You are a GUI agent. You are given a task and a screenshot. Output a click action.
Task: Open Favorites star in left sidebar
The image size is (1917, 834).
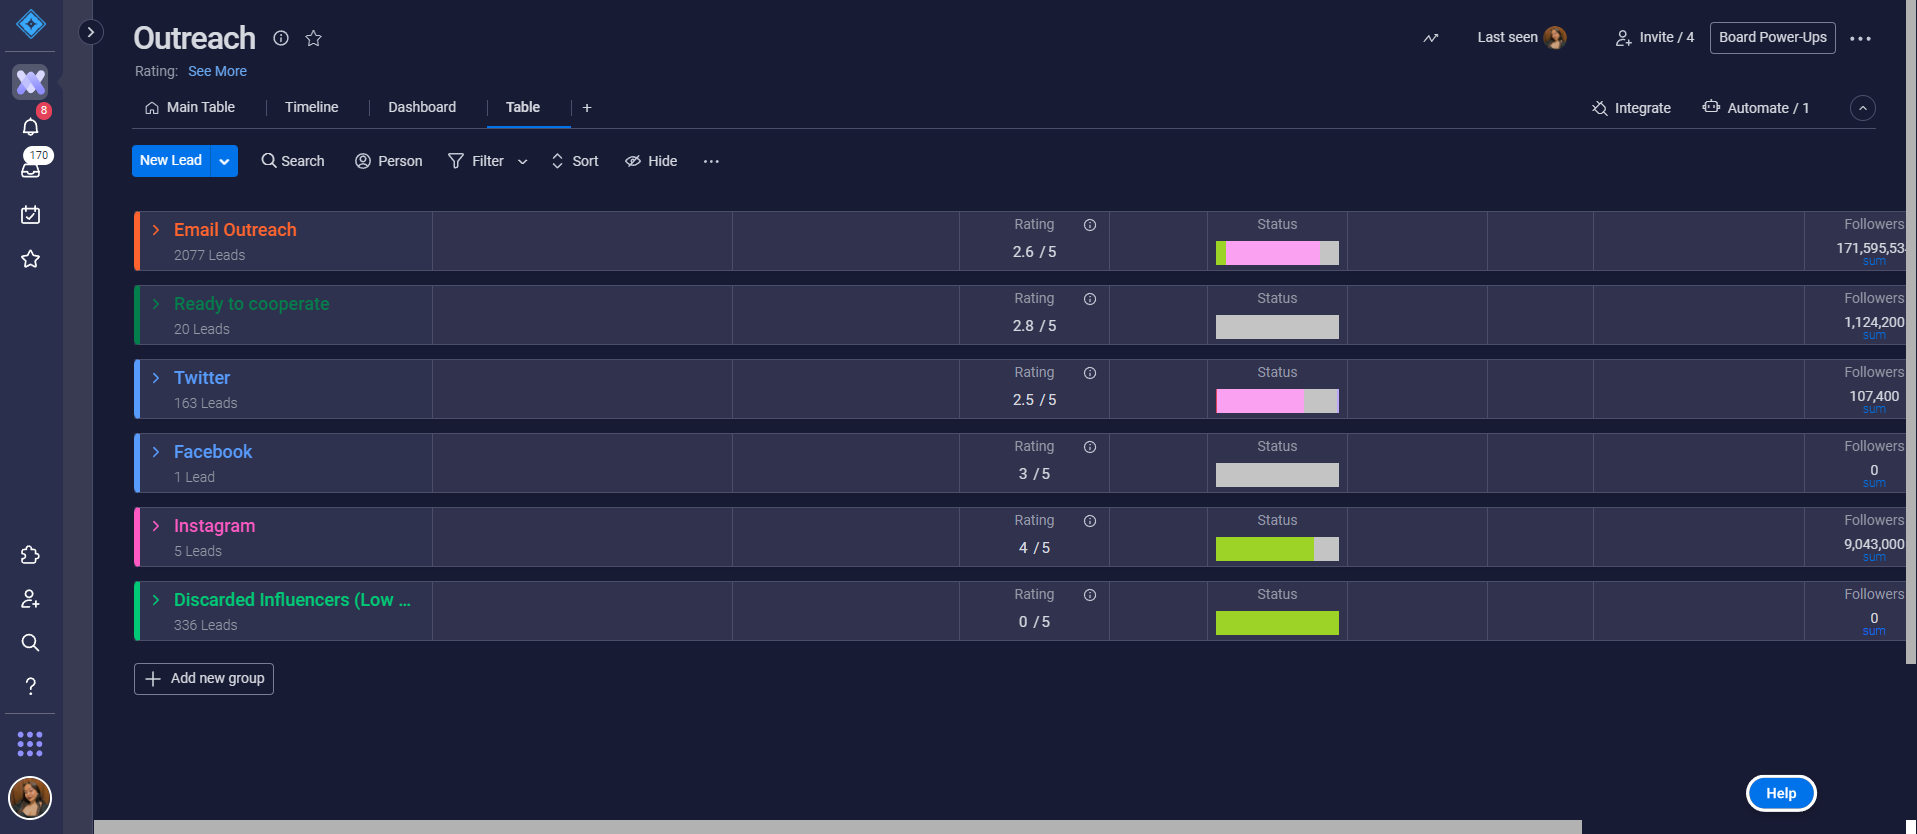coord(31,259)
